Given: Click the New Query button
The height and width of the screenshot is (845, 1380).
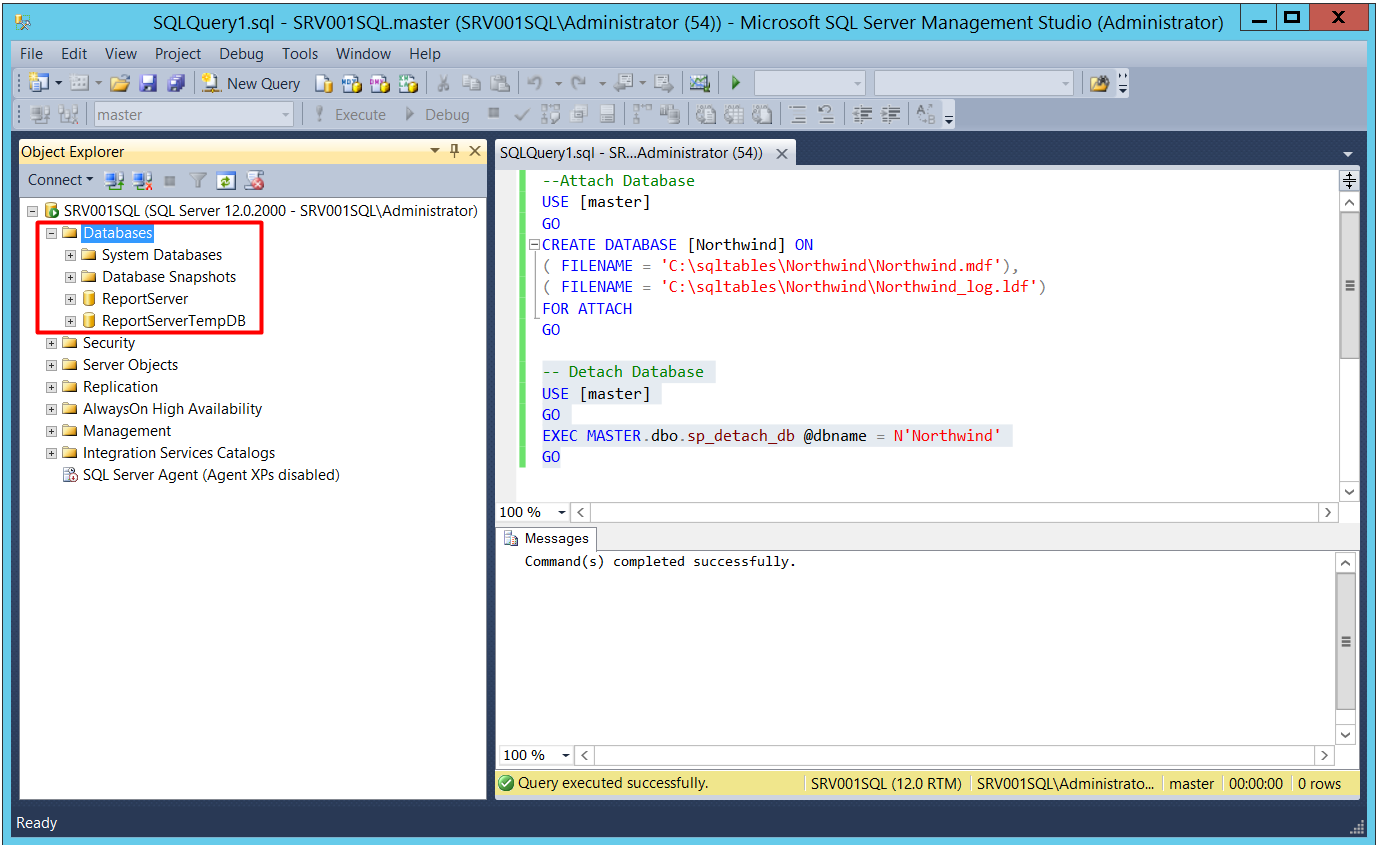Looking at the screenshot, I should pos(250,83).
